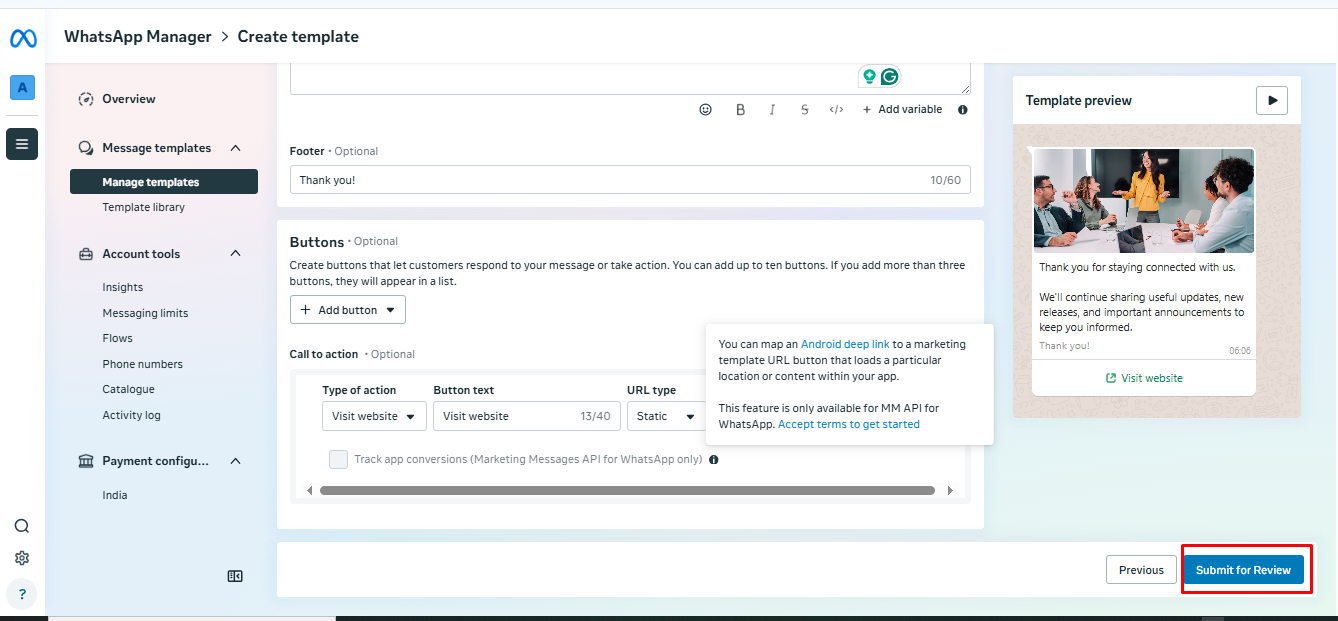Collapse the Payment configuration section
This screenshot has width=1338, height=621.
[x=236, y=461]
